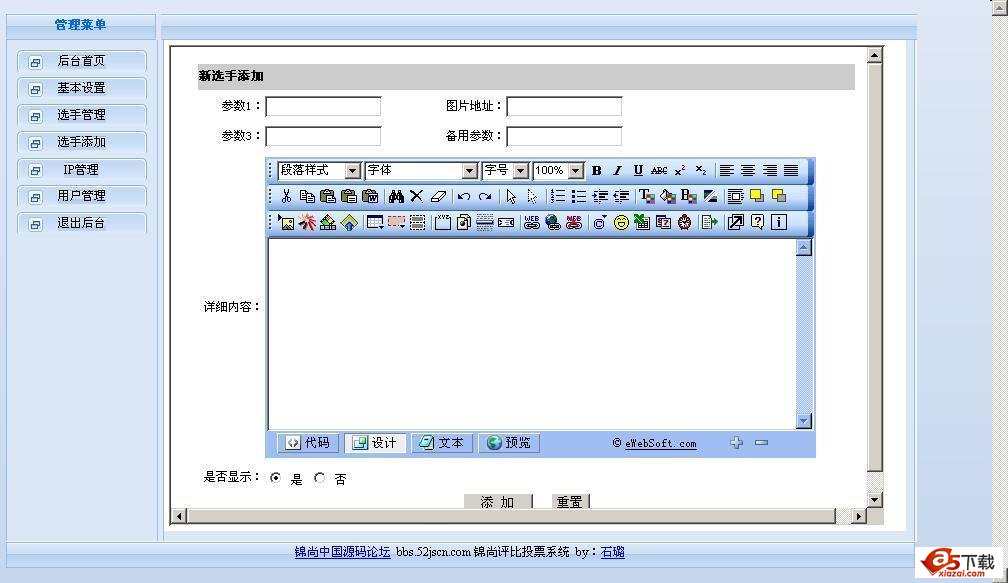1008x583 pixels.
Task: Click the Copy icon in the editor toolbar
Action: tap(307, 196)
